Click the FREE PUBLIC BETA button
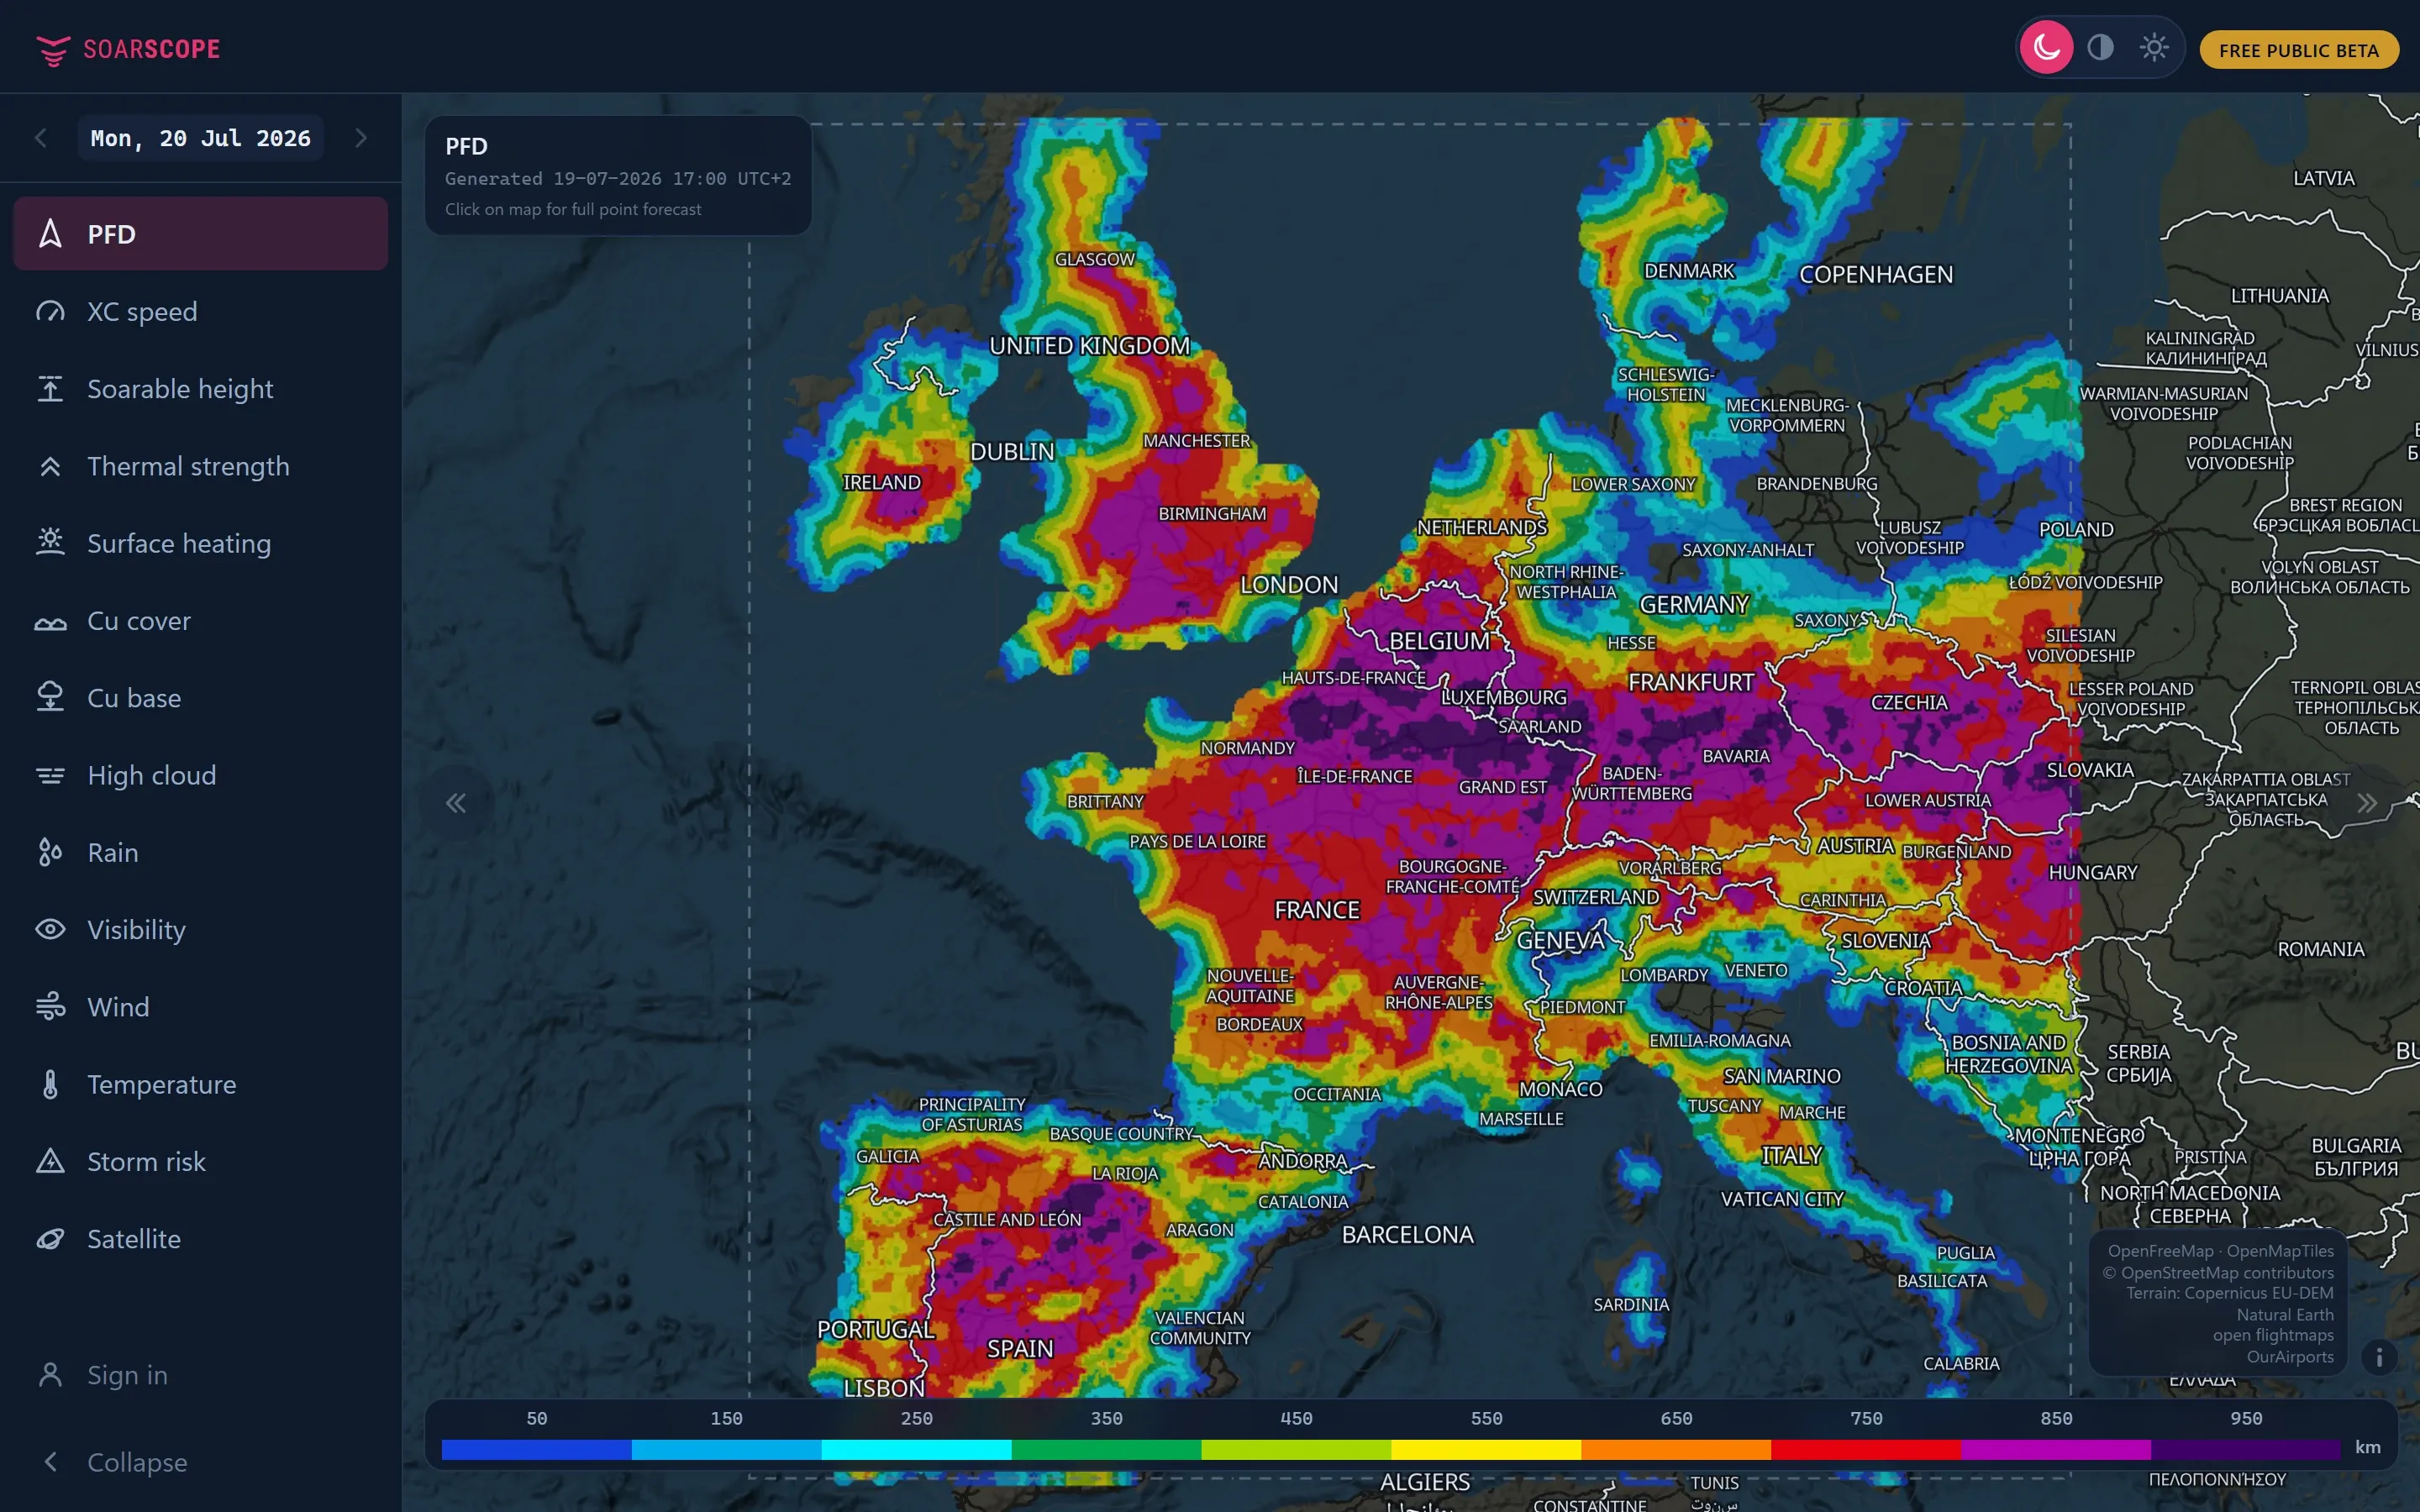The height and width of the screenshot is (1512, 2420). 2298,50
